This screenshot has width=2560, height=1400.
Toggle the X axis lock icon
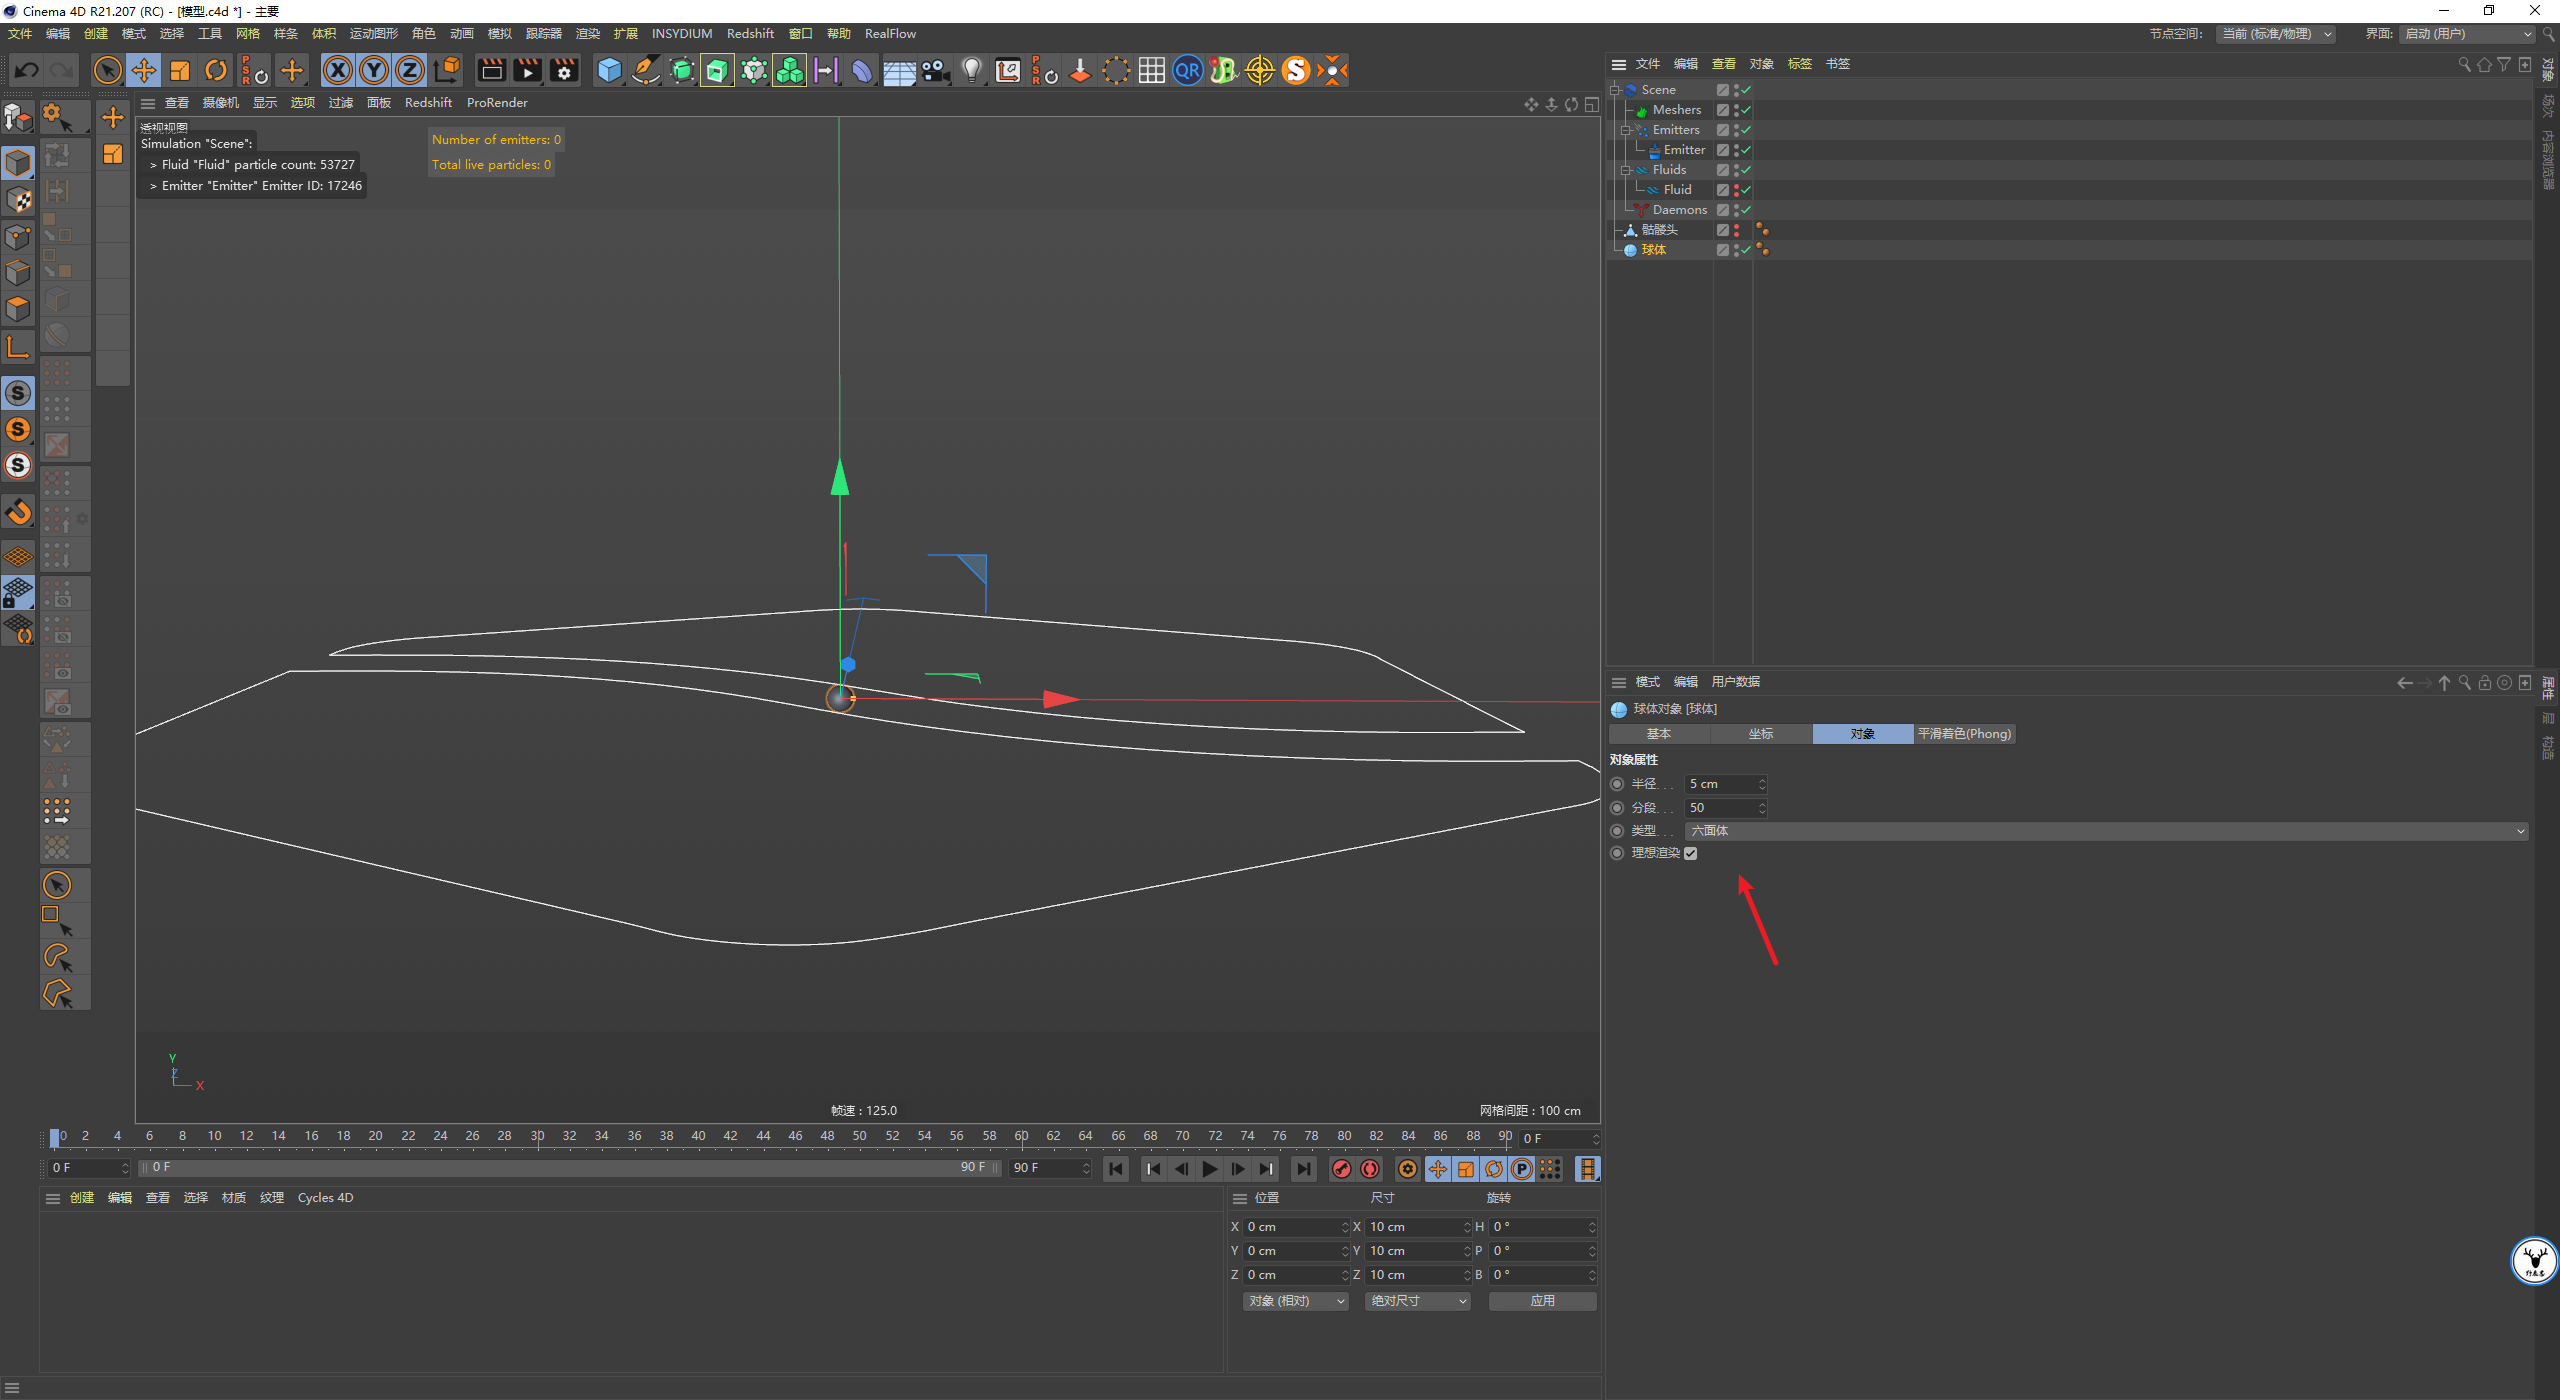pyautogui.click(x=338, y=70)
